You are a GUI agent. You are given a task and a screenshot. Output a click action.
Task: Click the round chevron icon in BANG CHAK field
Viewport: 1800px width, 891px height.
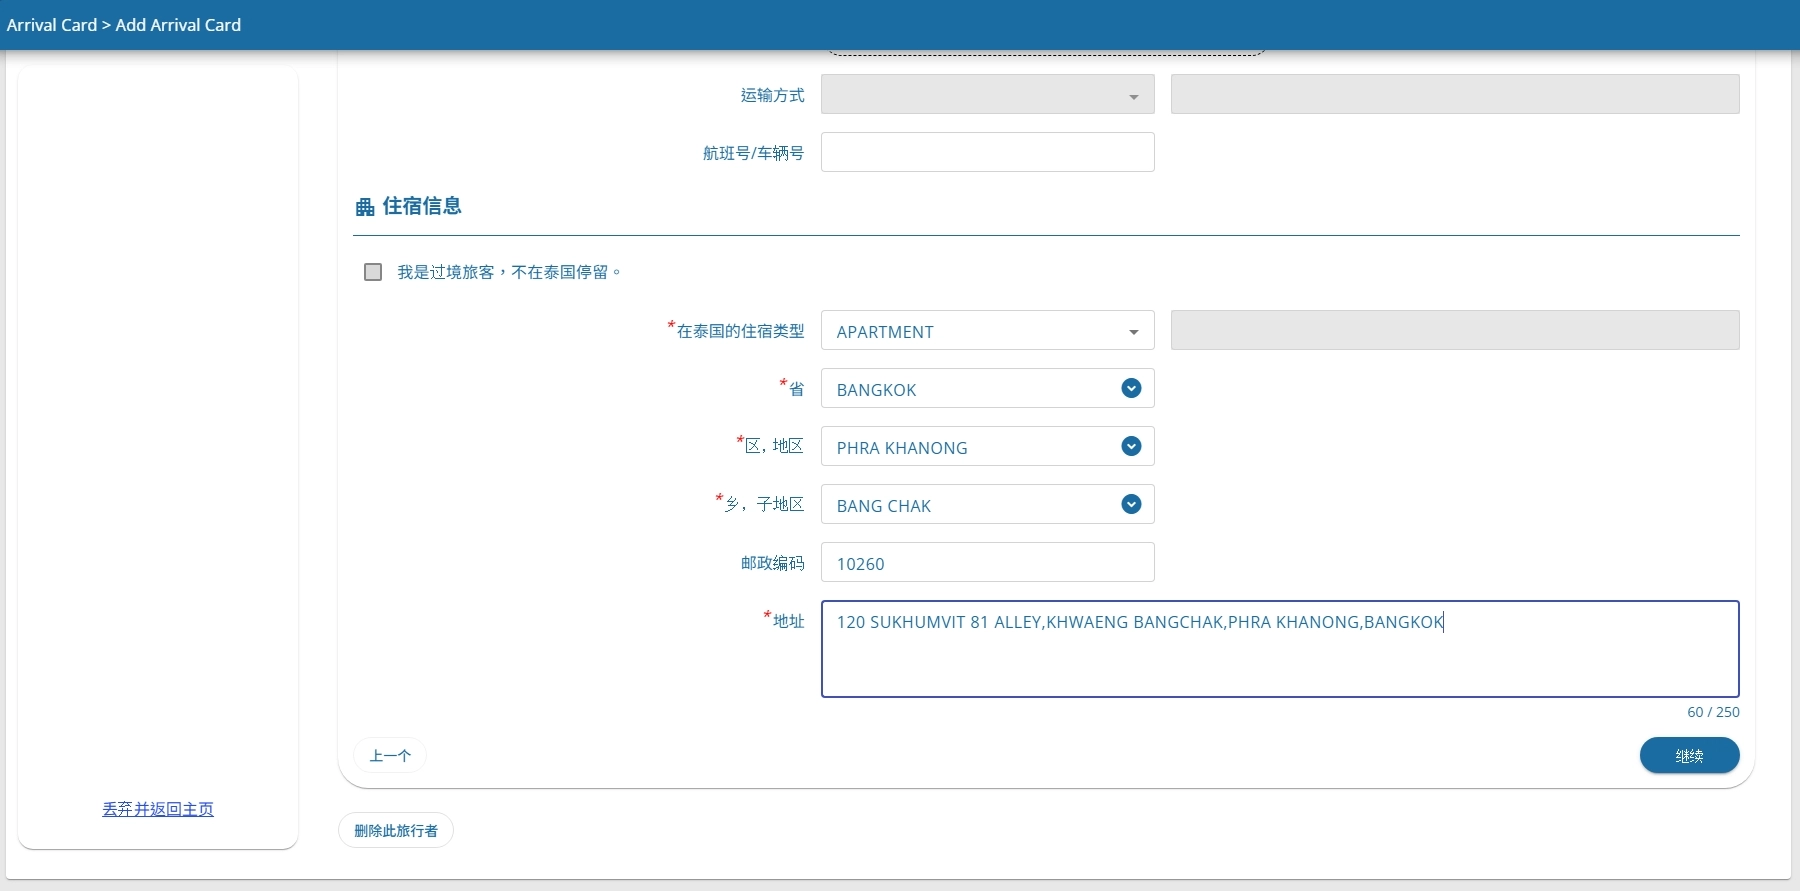pyautogui.click(x=1131, y=504)
